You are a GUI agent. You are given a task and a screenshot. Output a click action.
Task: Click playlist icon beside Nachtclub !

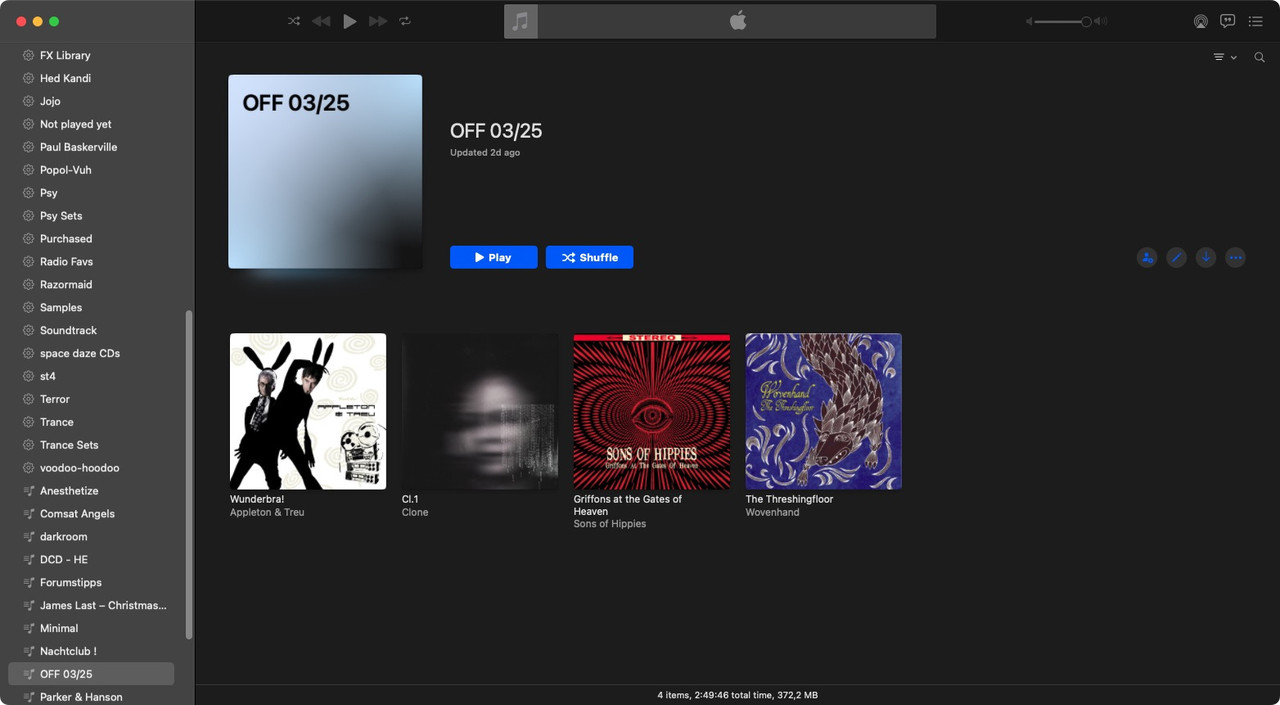click(29, 651)
